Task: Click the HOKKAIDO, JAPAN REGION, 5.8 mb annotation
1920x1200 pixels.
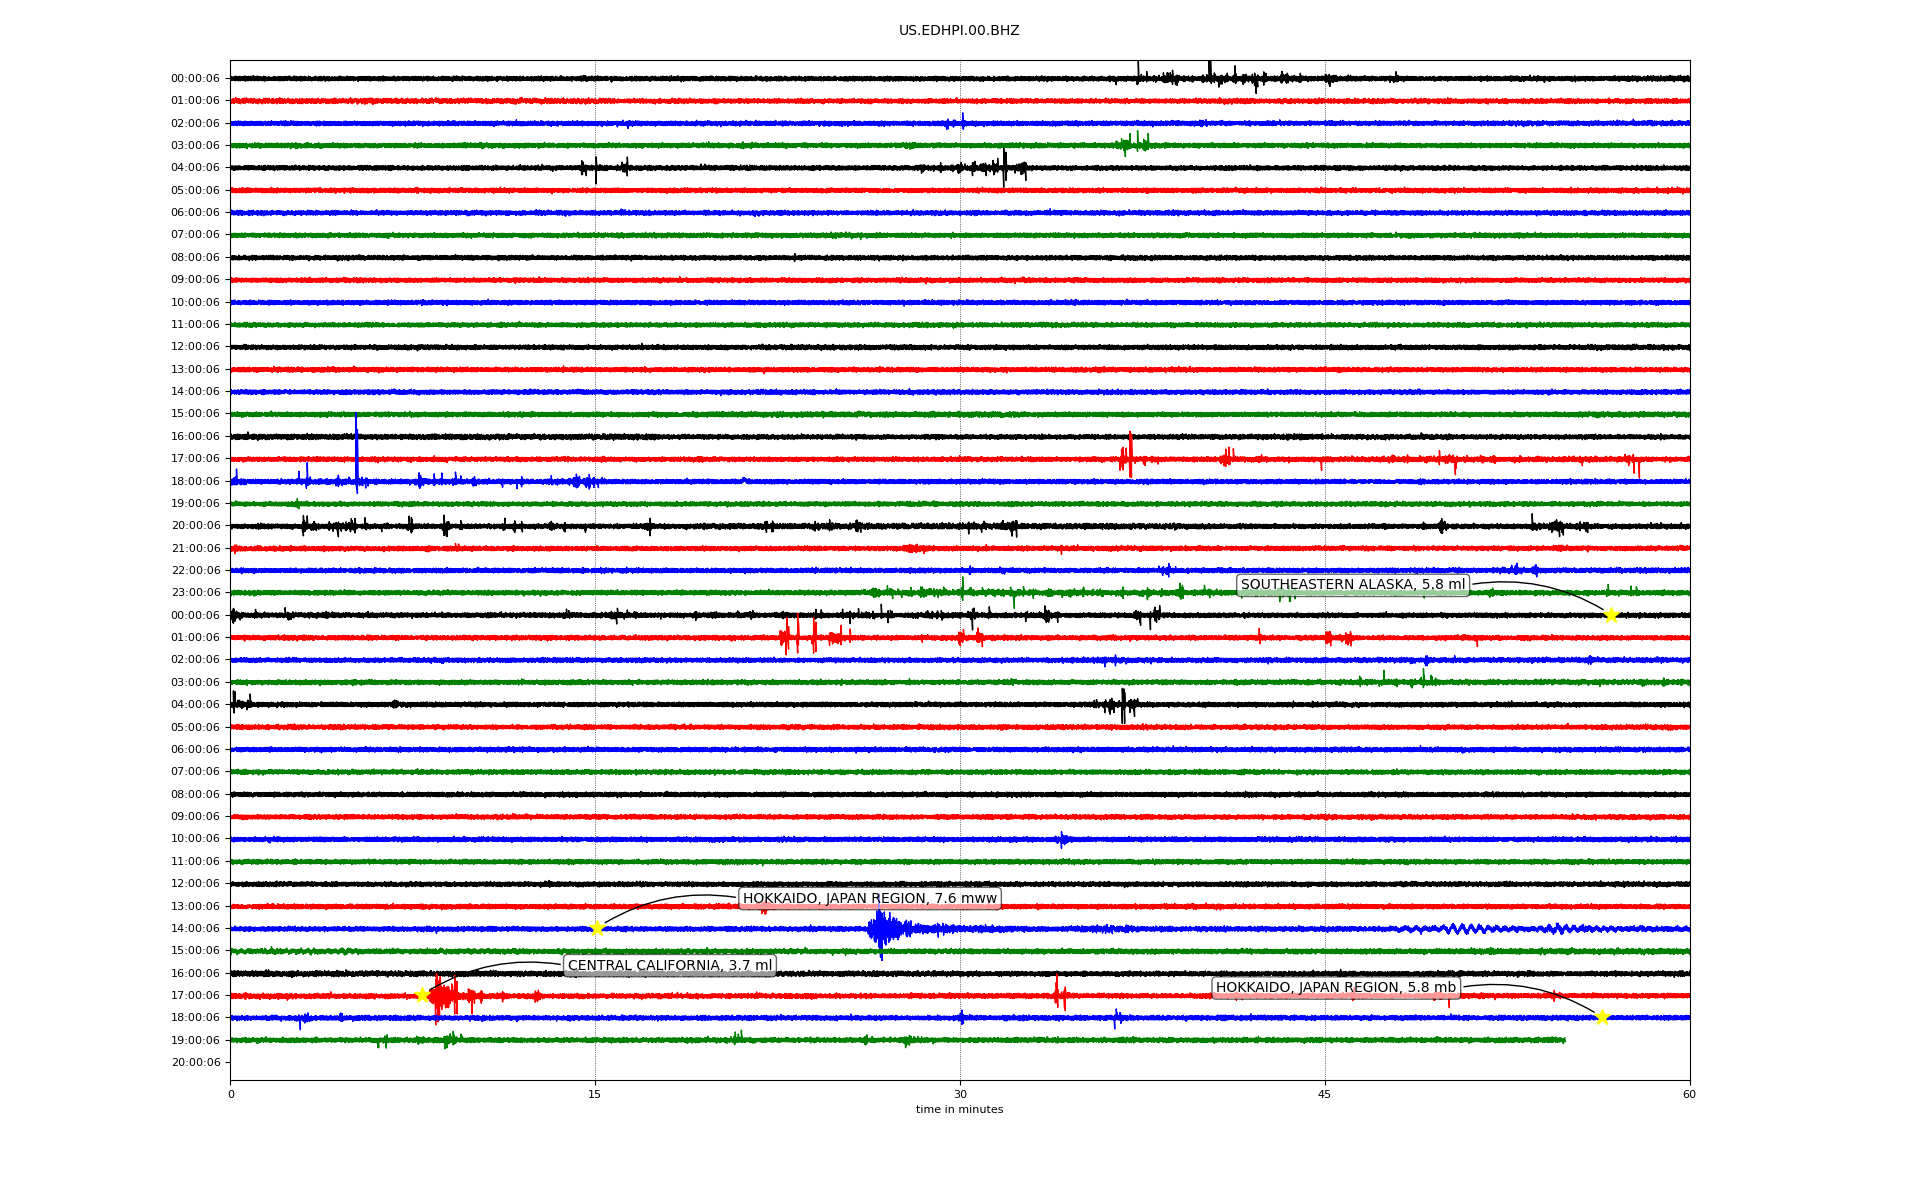Action: click(x=1335, y=987)
